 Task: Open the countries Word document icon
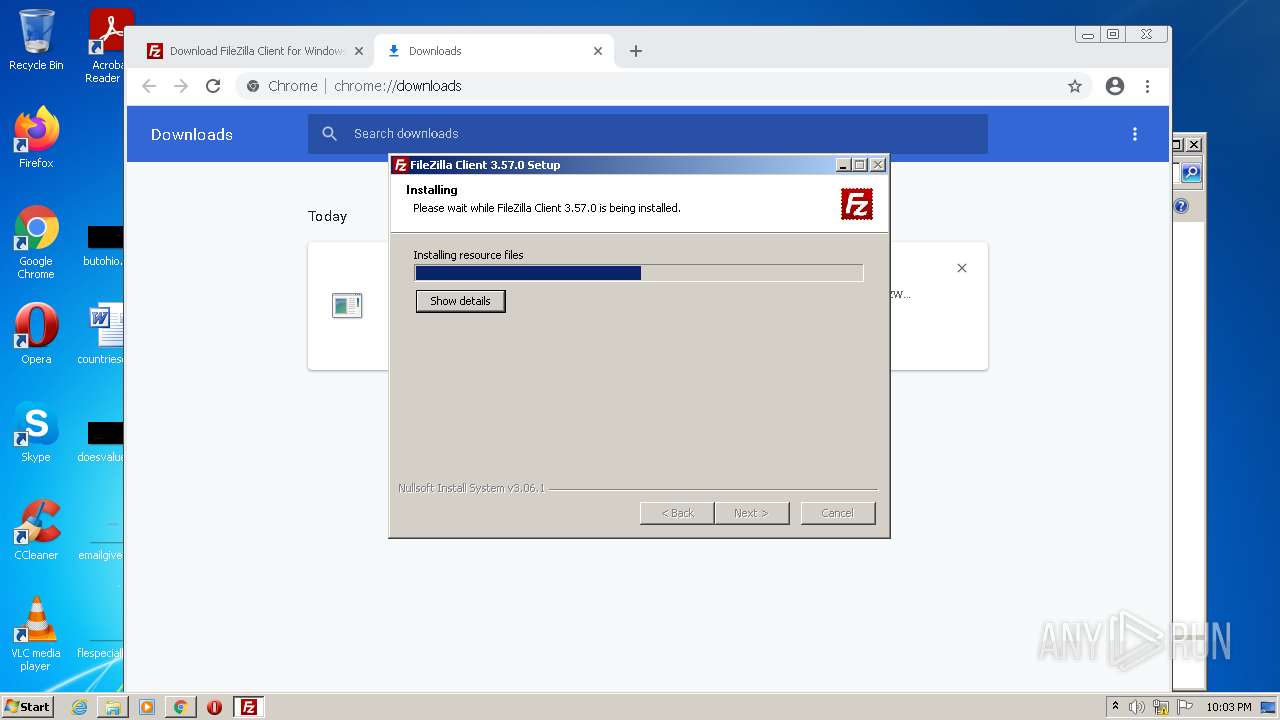(x=104, y=333)
